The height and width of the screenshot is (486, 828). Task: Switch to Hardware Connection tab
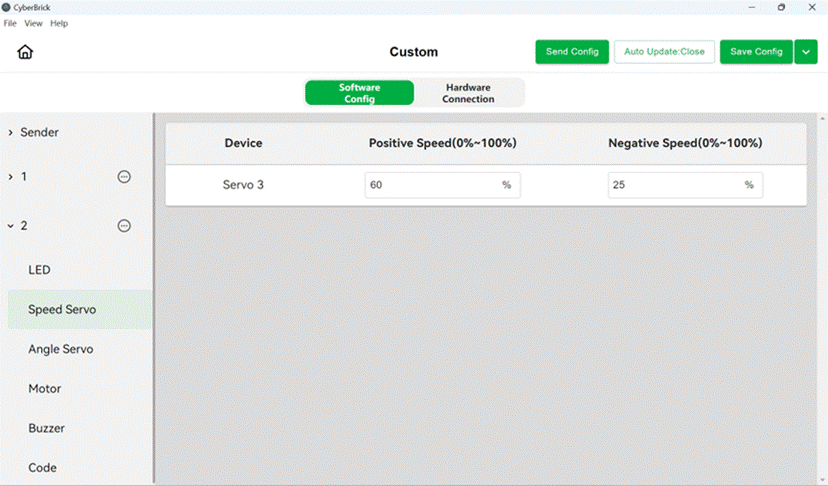(x=468, y=93)
